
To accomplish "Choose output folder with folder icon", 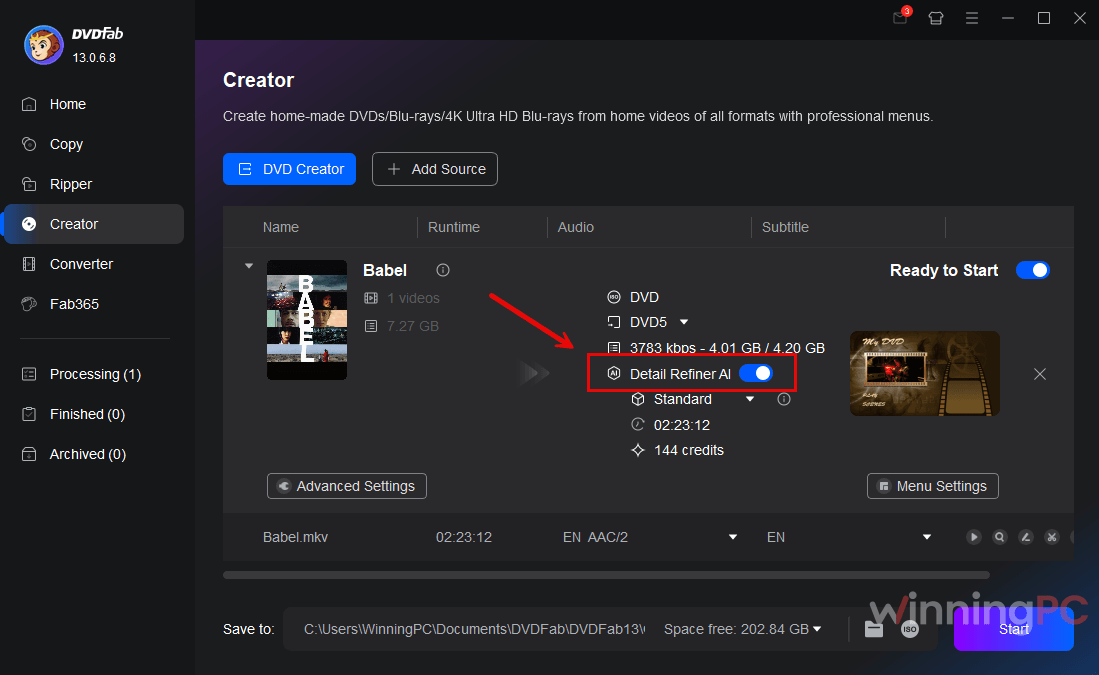I will click(x=873, y=629).
